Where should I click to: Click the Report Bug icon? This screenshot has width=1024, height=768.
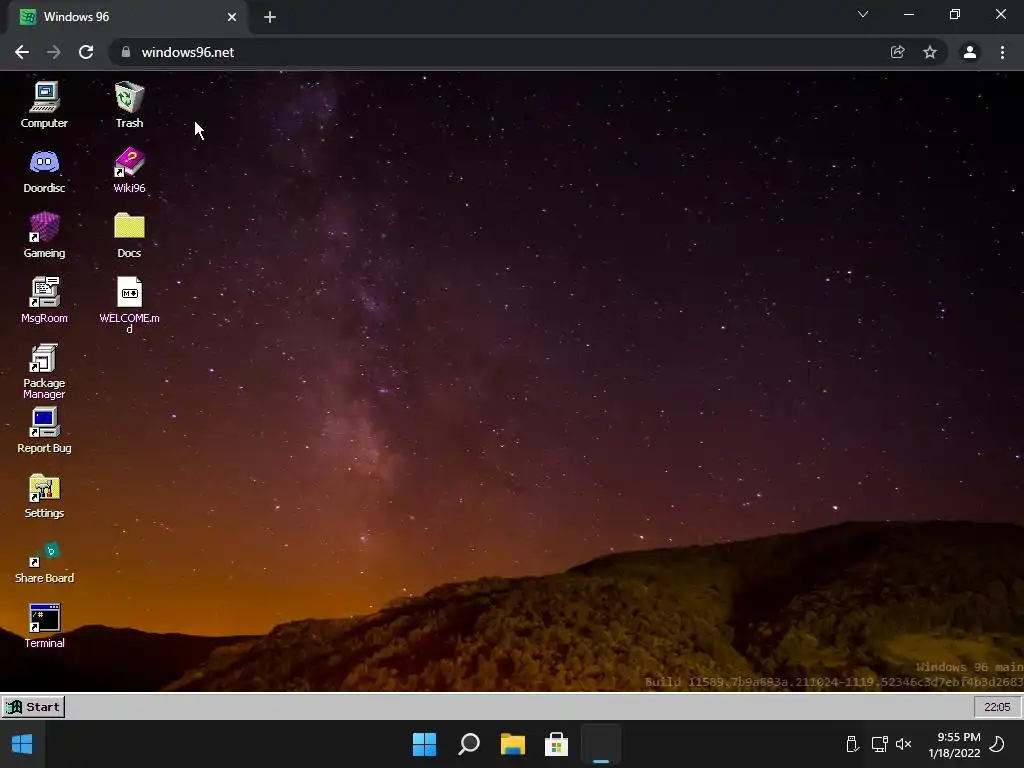click(44, 430)
